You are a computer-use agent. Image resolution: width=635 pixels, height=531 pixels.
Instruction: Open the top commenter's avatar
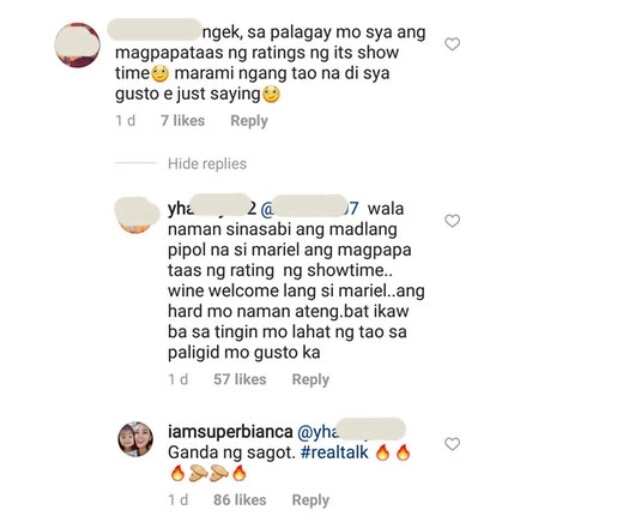pyautogui.click(x=77, y=45)
